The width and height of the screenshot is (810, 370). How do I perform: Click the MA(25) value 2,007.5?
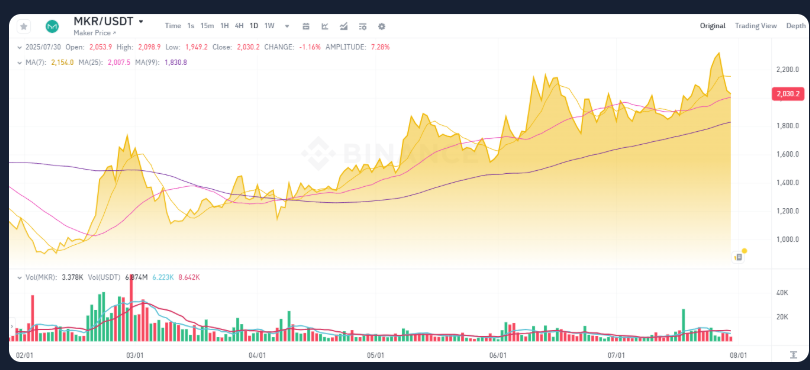(x=119, y=63)
